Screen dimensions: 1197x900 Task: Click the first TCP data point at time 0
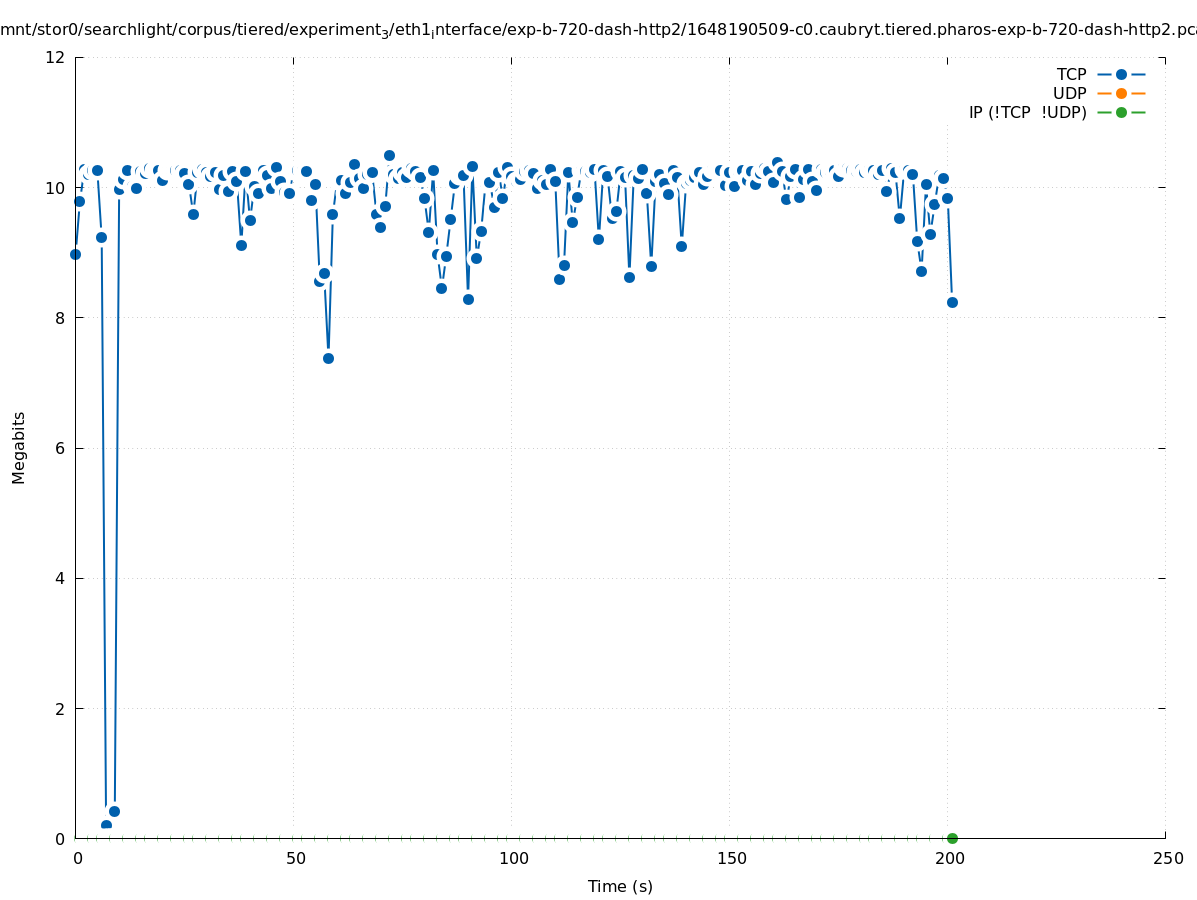75,254
